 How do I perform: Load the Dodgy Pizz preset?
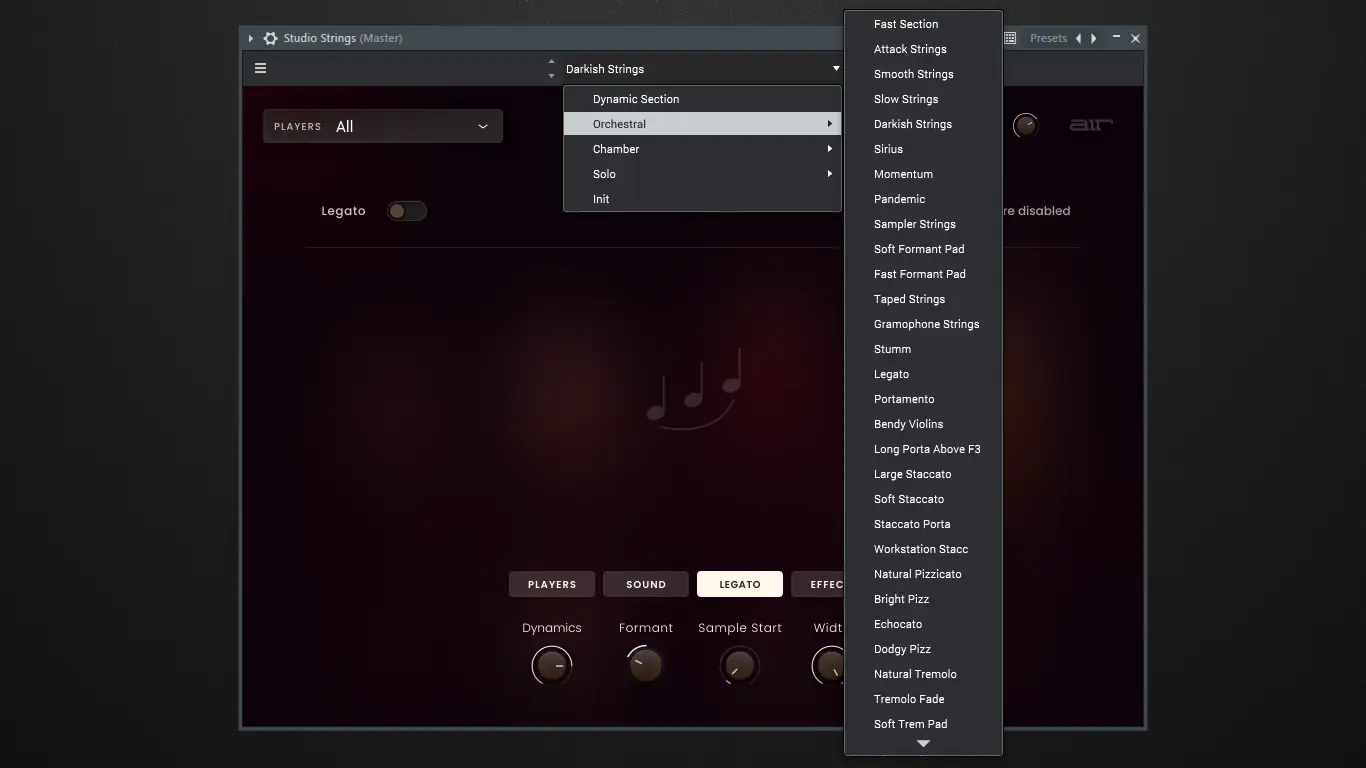pyautogui.click(x=923, y=649)
